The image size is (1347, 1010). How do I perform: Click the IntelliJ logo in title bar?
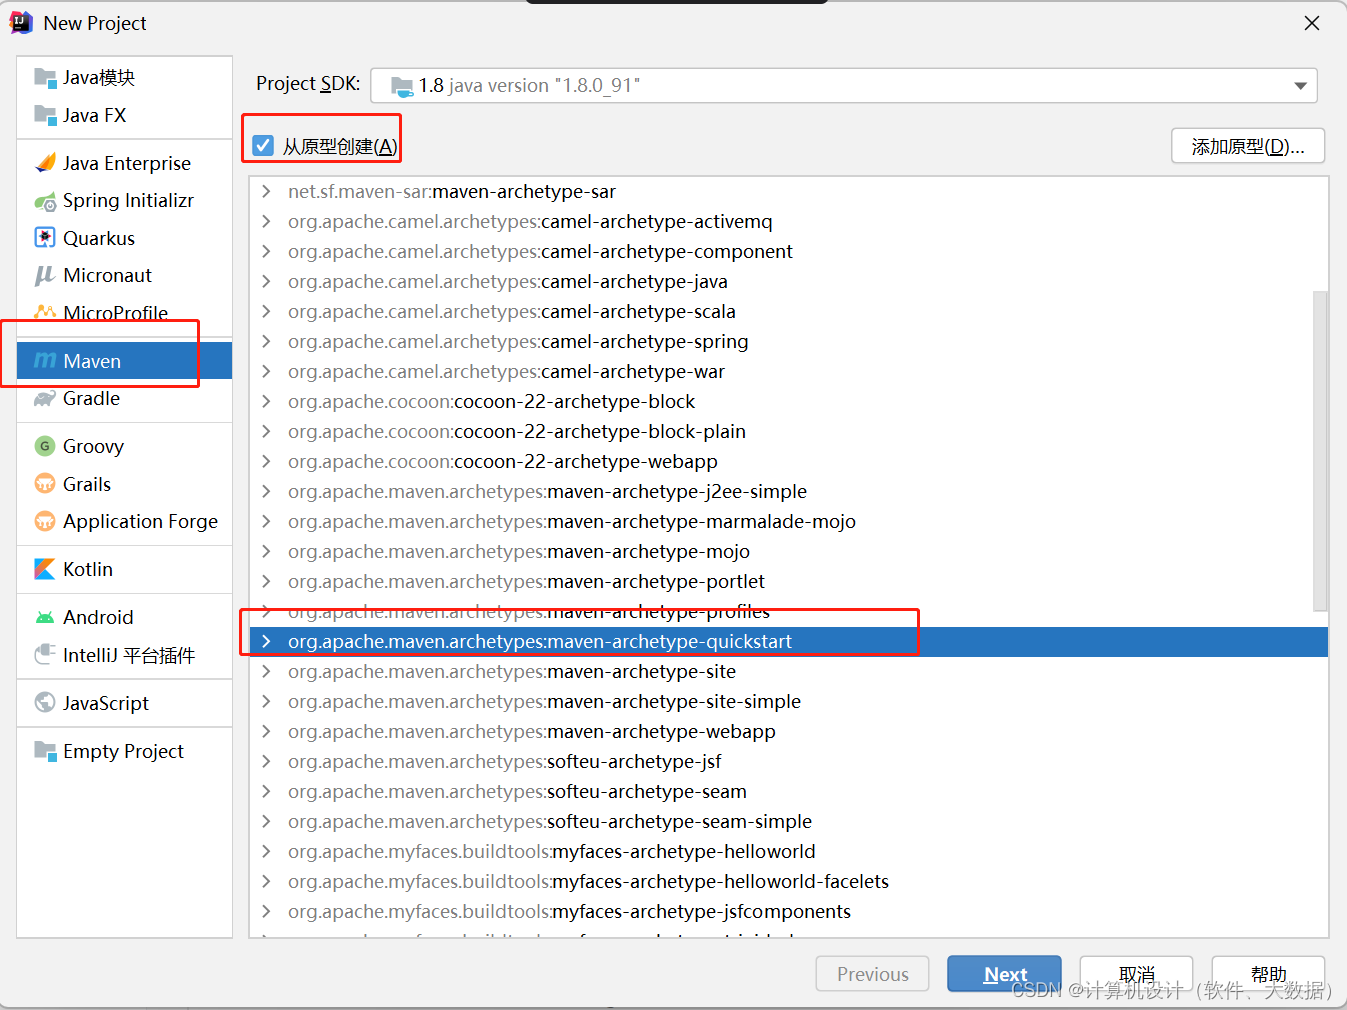[21, 23]
